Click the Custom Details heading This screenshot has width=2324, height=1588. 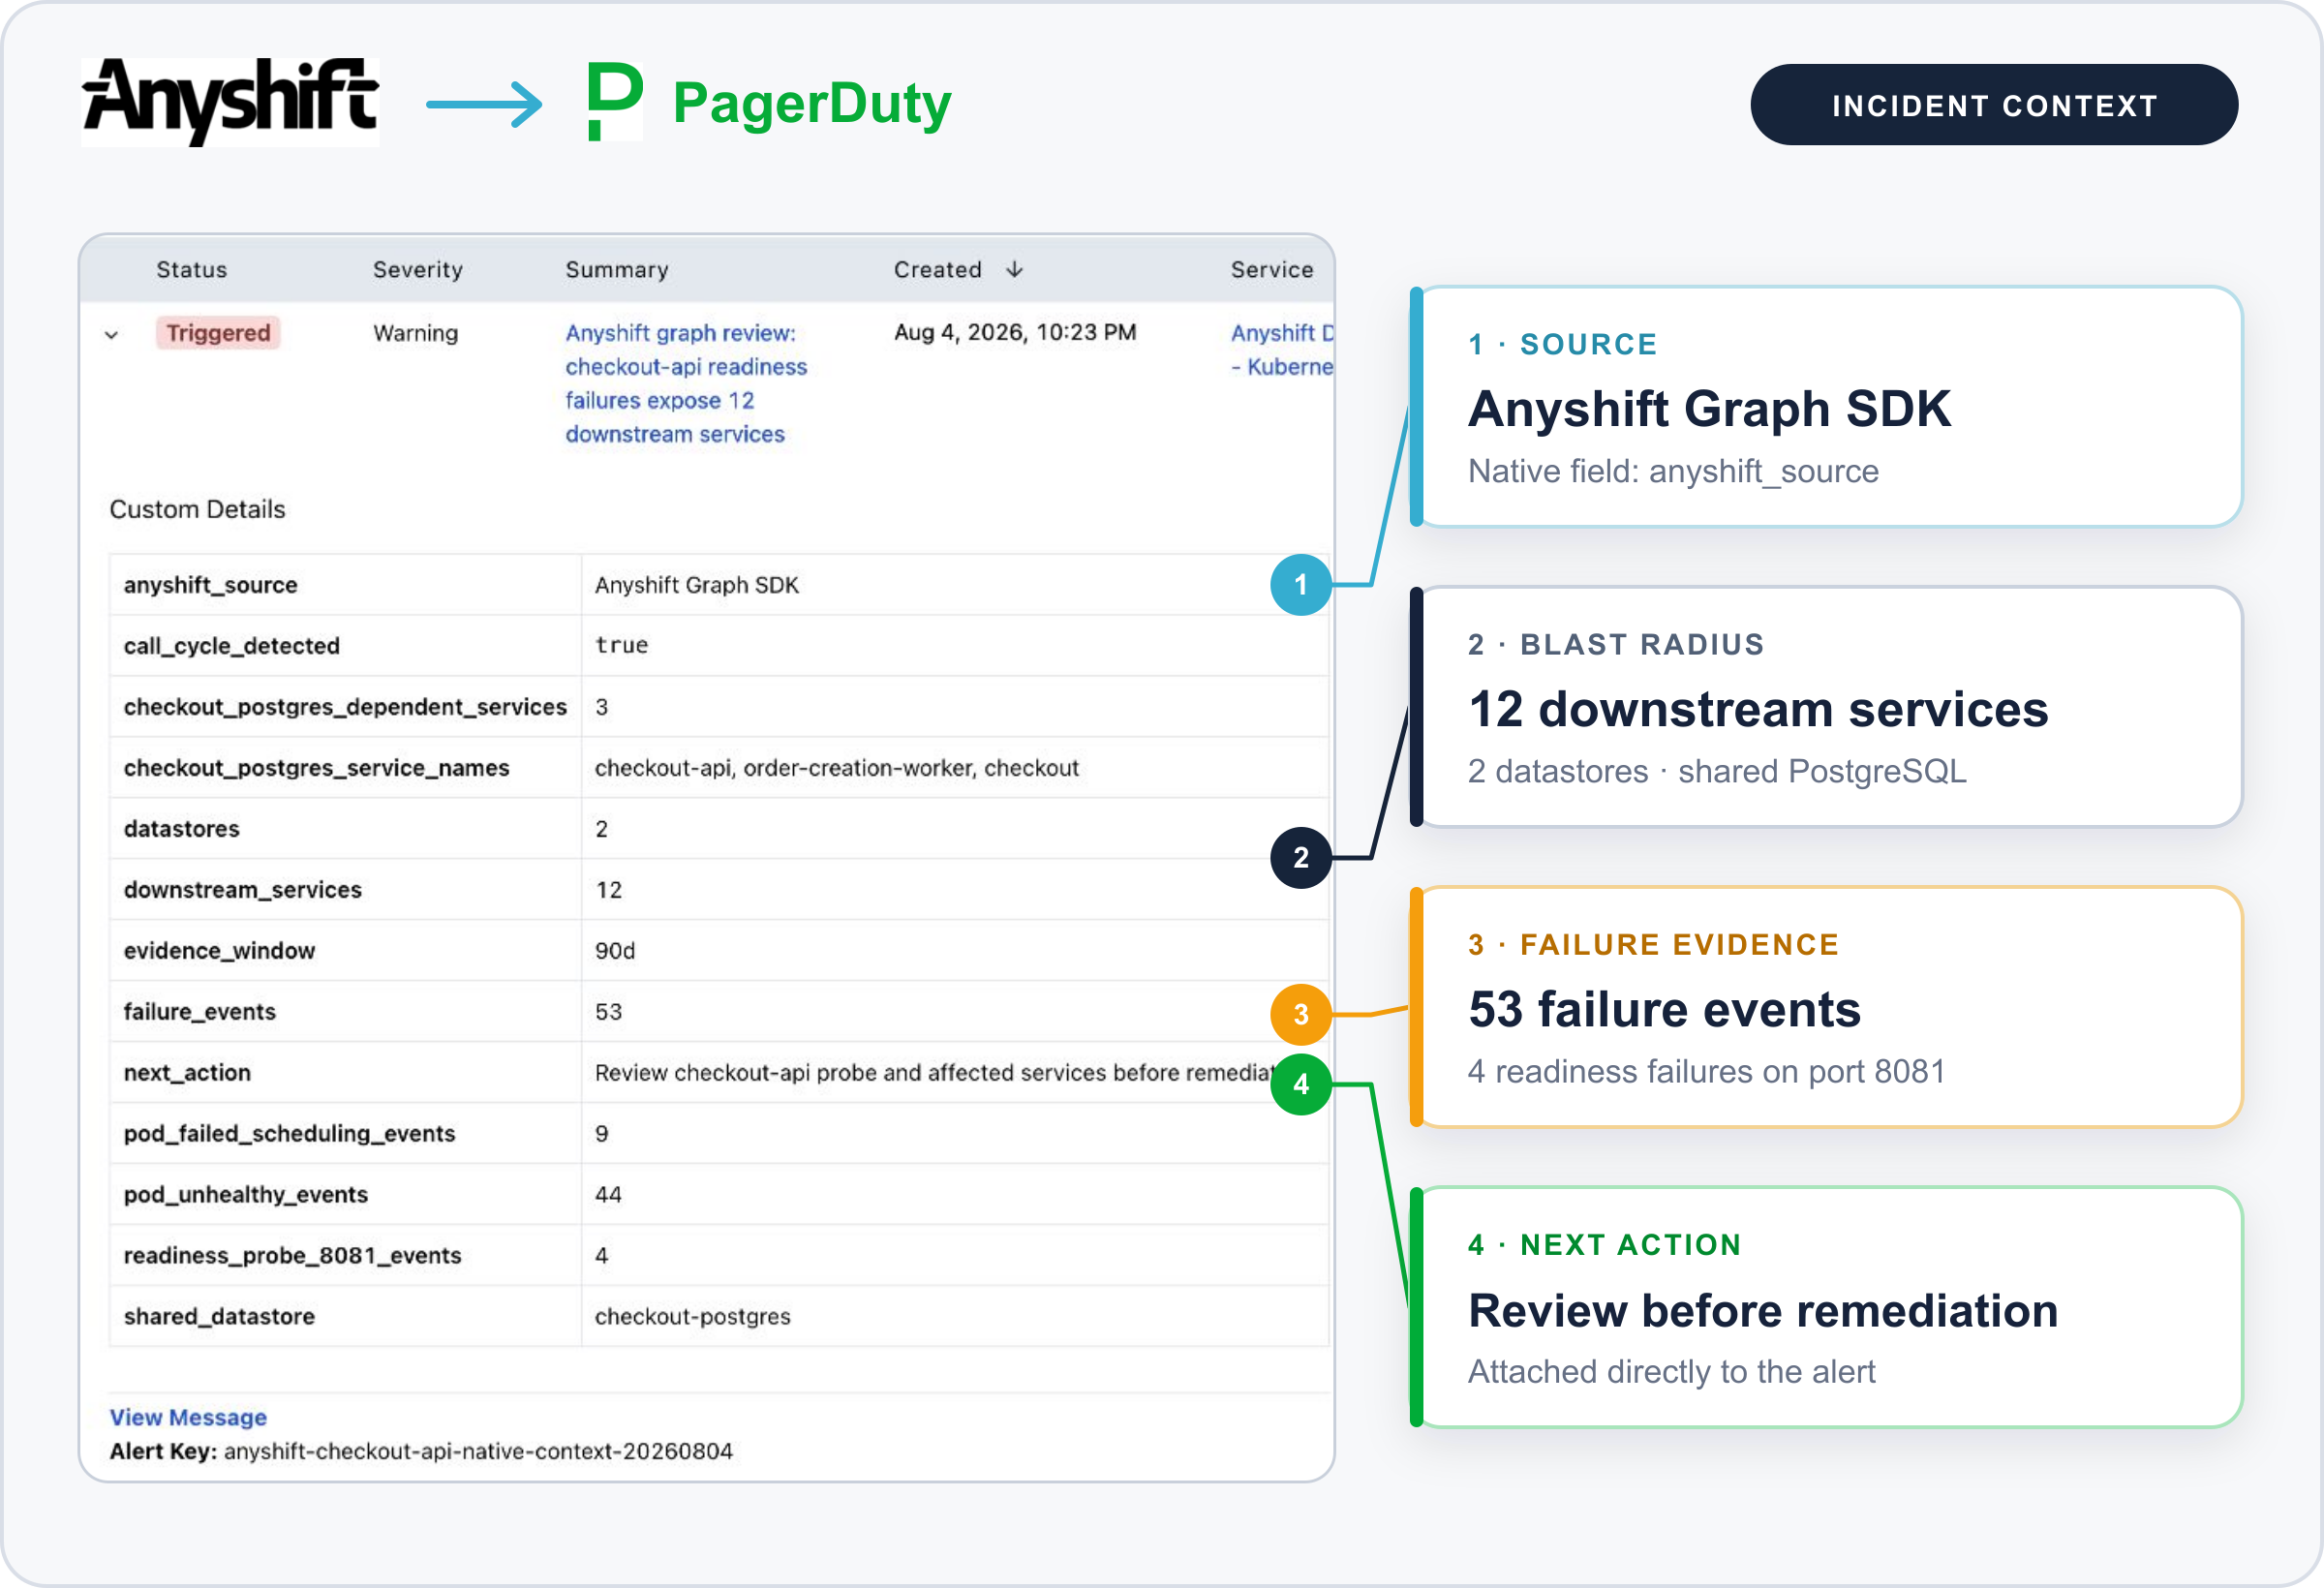click(197, 509)
